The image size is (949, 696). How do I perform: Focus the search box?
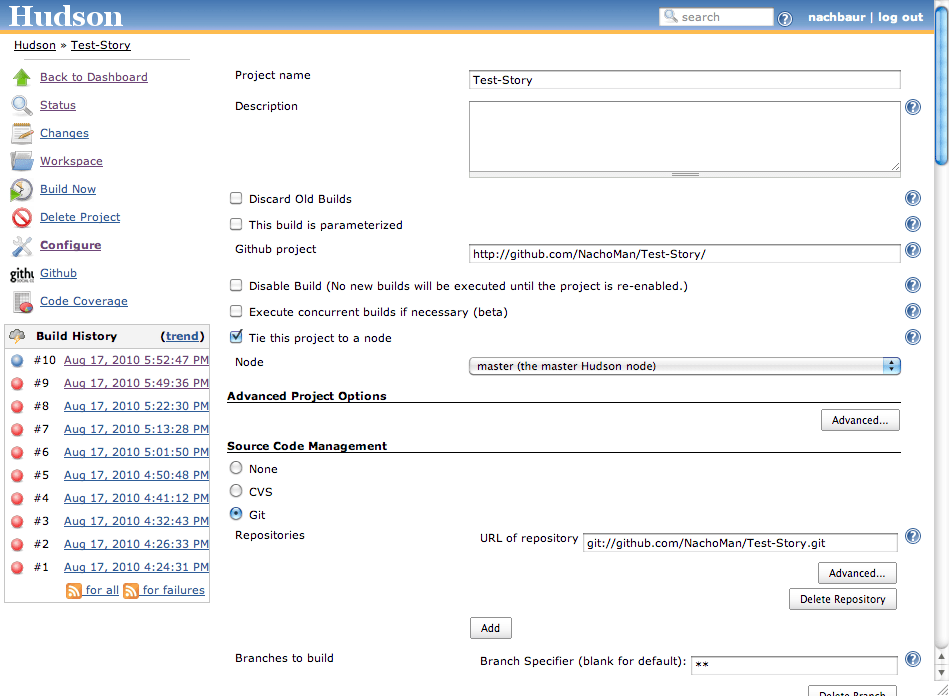point(716,17)
